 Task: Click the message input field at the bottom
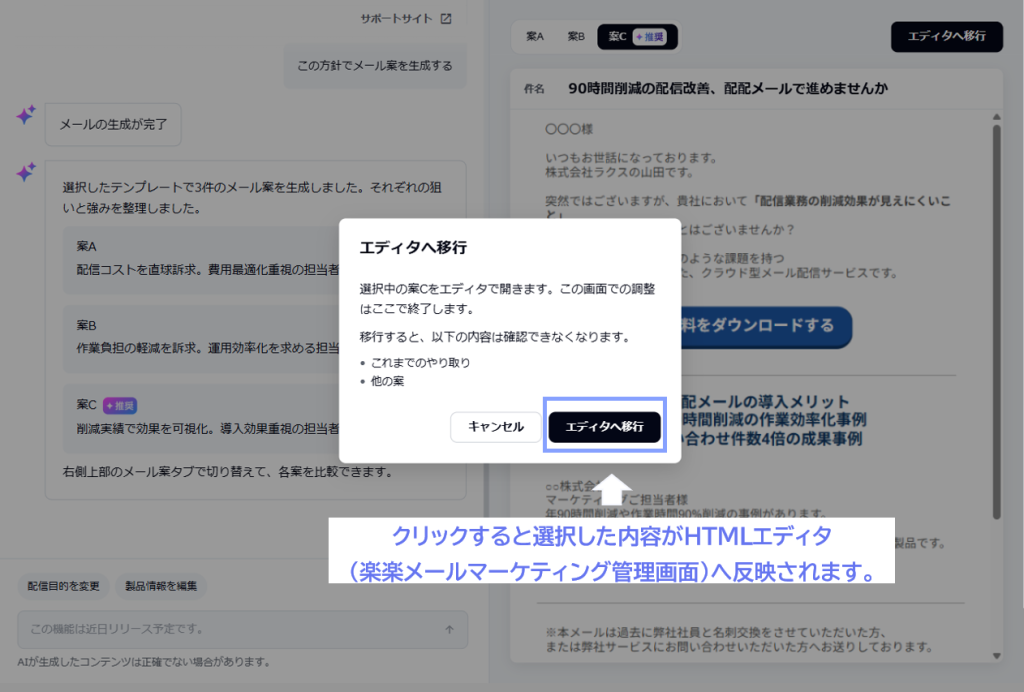(242, 629)
